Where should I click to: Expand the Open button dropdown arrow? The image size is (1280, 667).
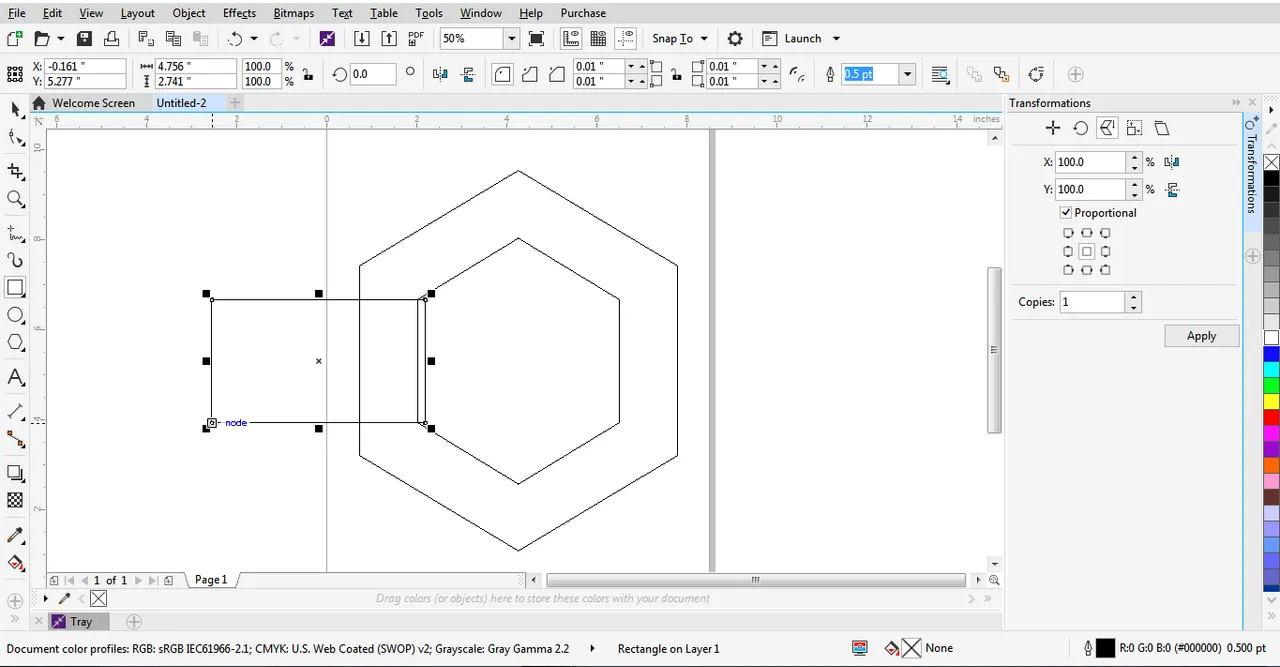61,38
